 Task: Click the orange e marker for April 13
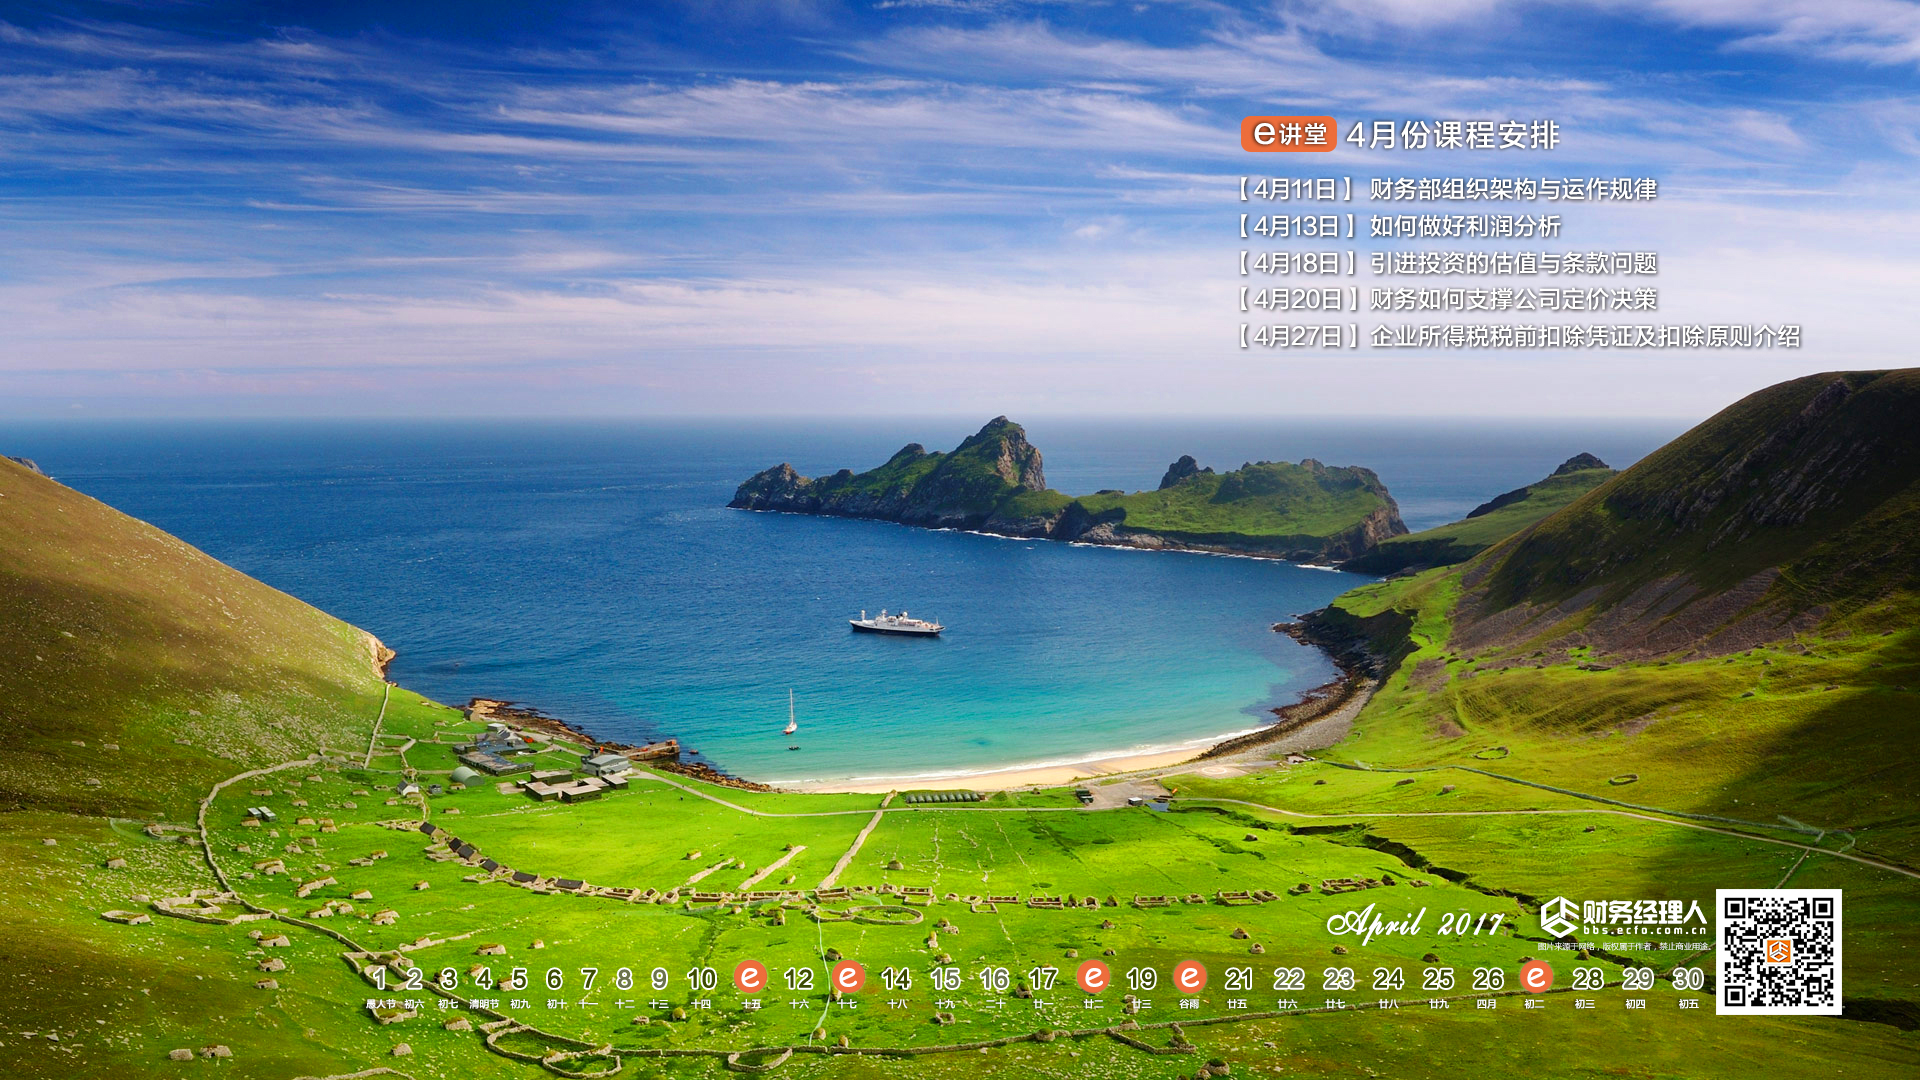click(x=848, y=976)
